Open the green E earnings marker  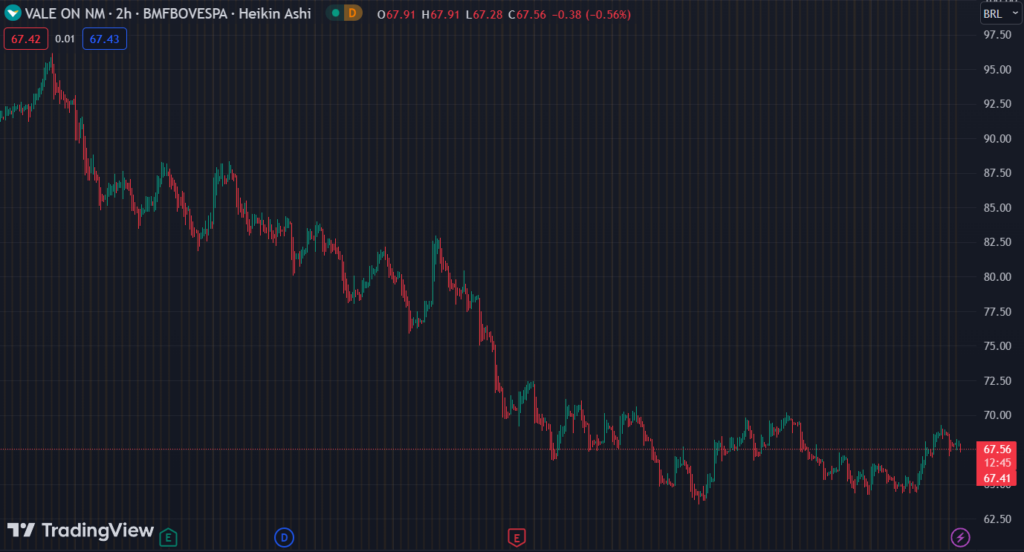pyautogui.click(x=168, y=538)
